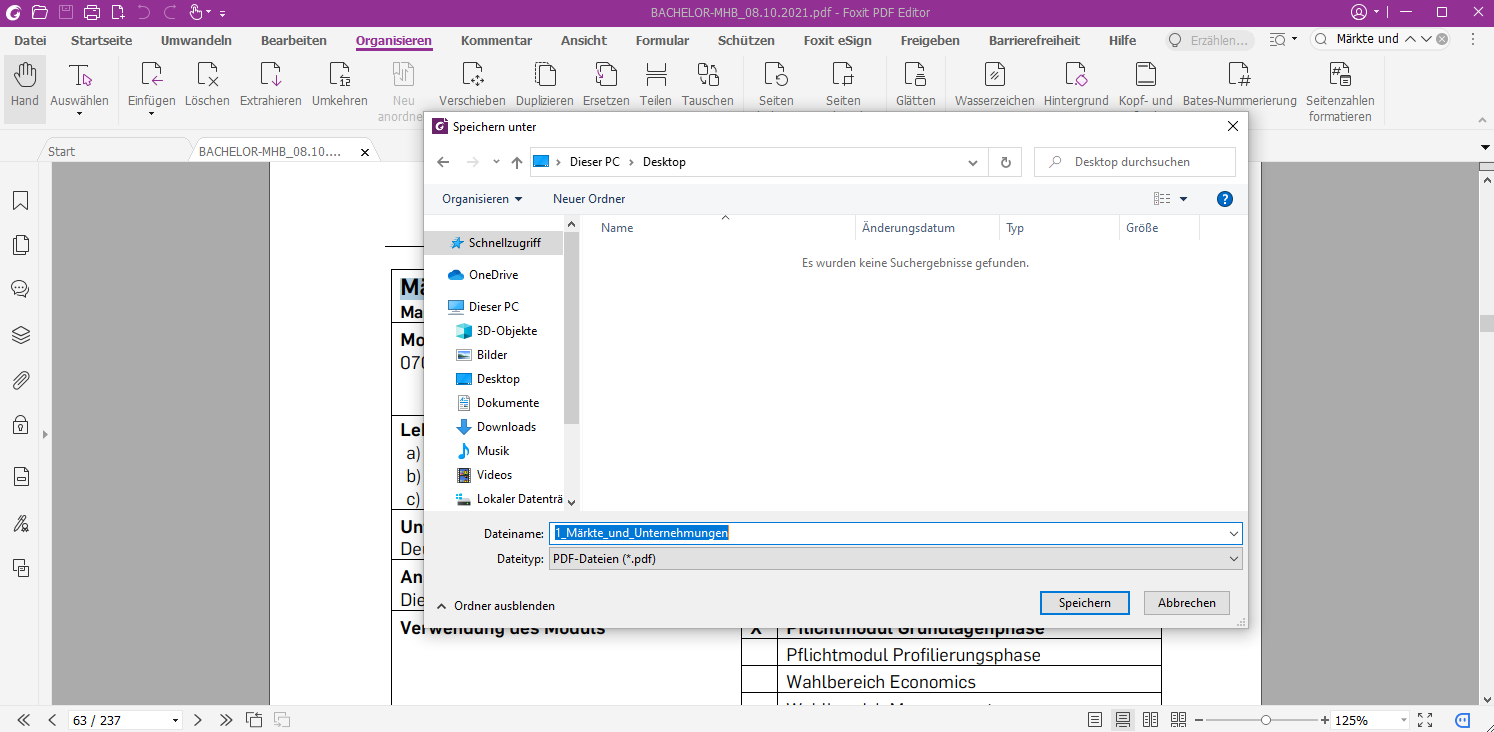Open the layers panel in sidebar
Image resolution: width=1494 pixels, height=732 pixels.
(x=20, y=335)
